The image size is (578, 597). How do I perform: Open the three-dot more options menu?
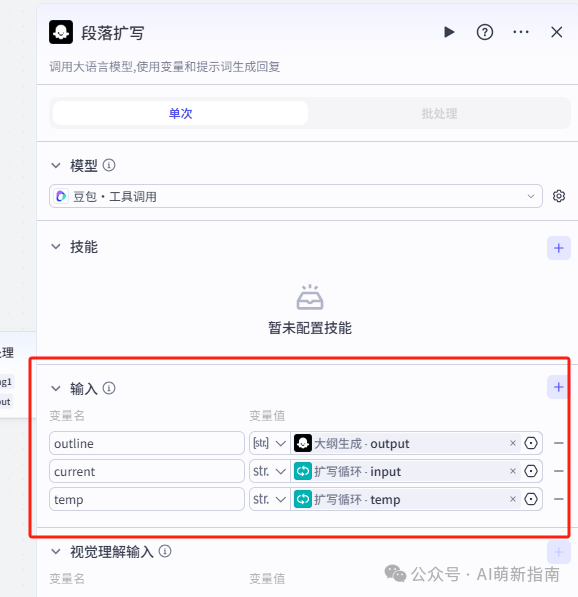[521, 32]
